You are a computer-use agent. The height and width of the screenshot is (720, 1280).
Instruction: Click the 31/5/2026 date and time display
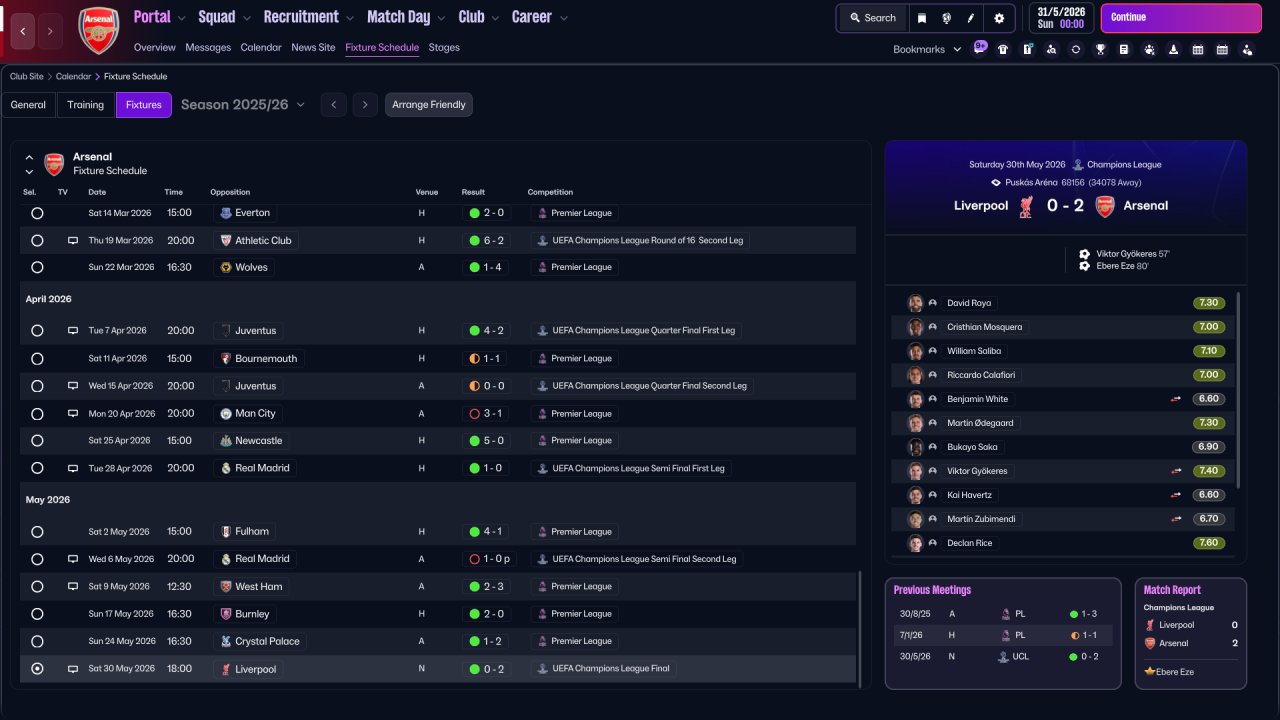point(1060,18)
